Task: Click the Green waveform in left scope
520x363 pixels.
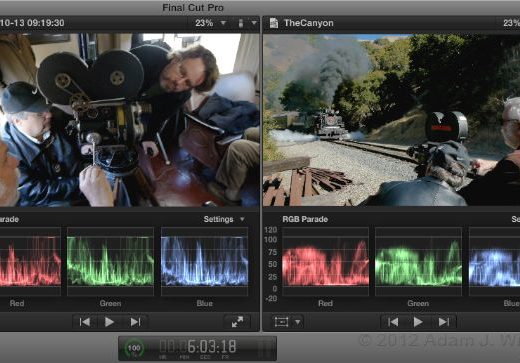Action: coord(110,262)
